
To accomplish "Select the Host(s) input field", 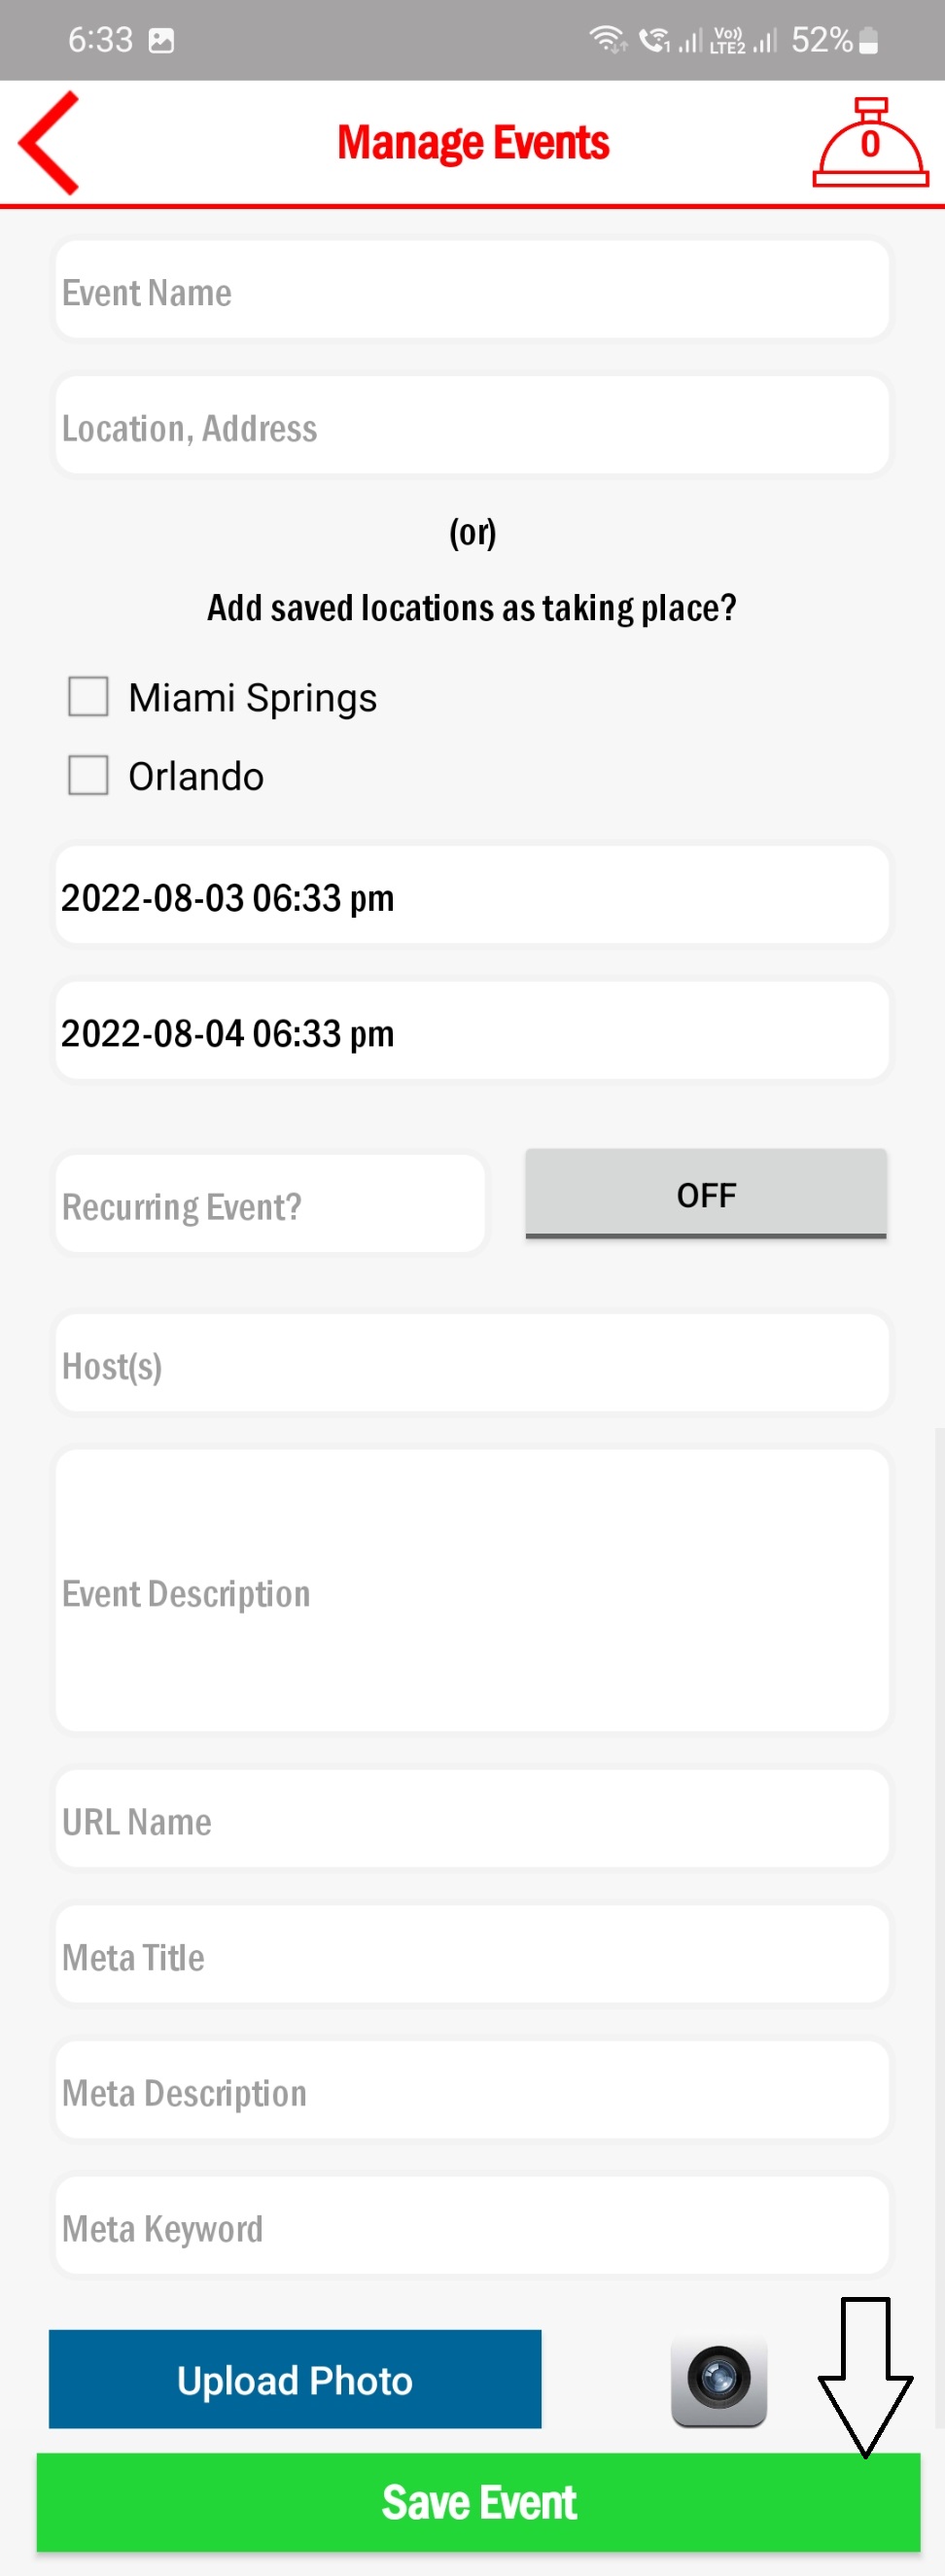I will pos(471,1364).
